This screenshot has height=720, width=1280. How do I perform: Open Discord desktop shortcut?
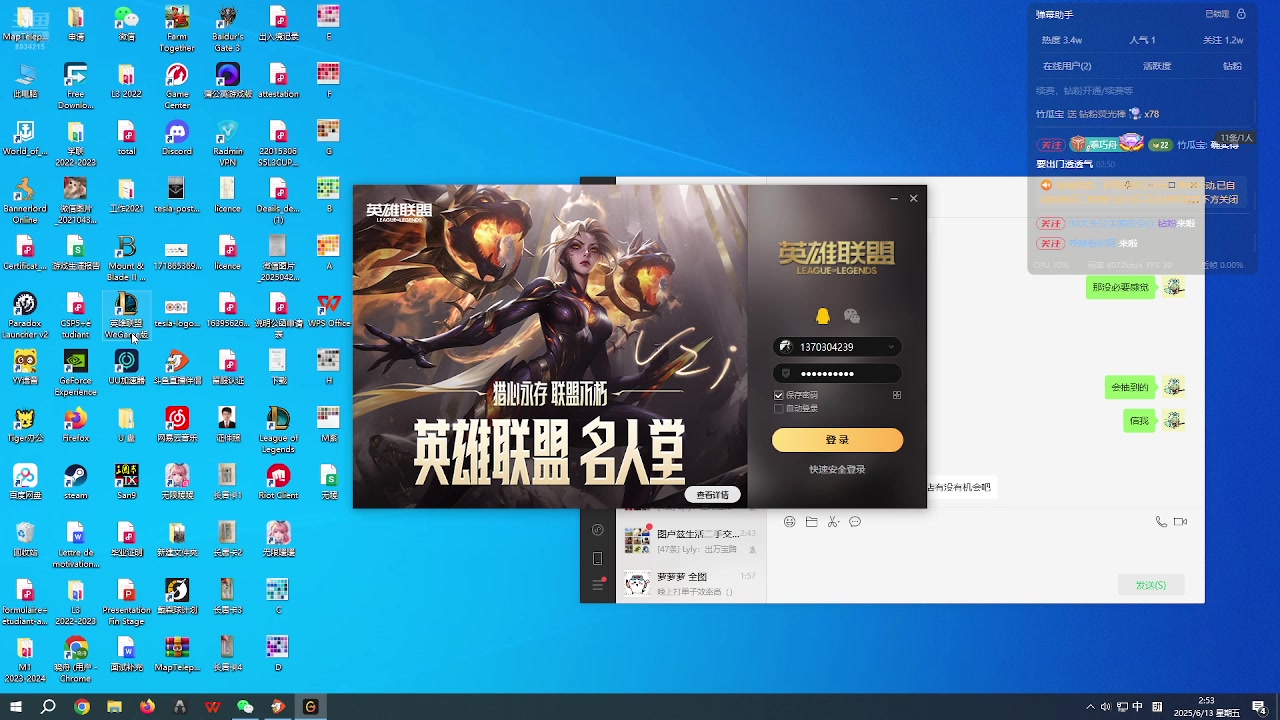pyautogui.click(x=177, y=137)
